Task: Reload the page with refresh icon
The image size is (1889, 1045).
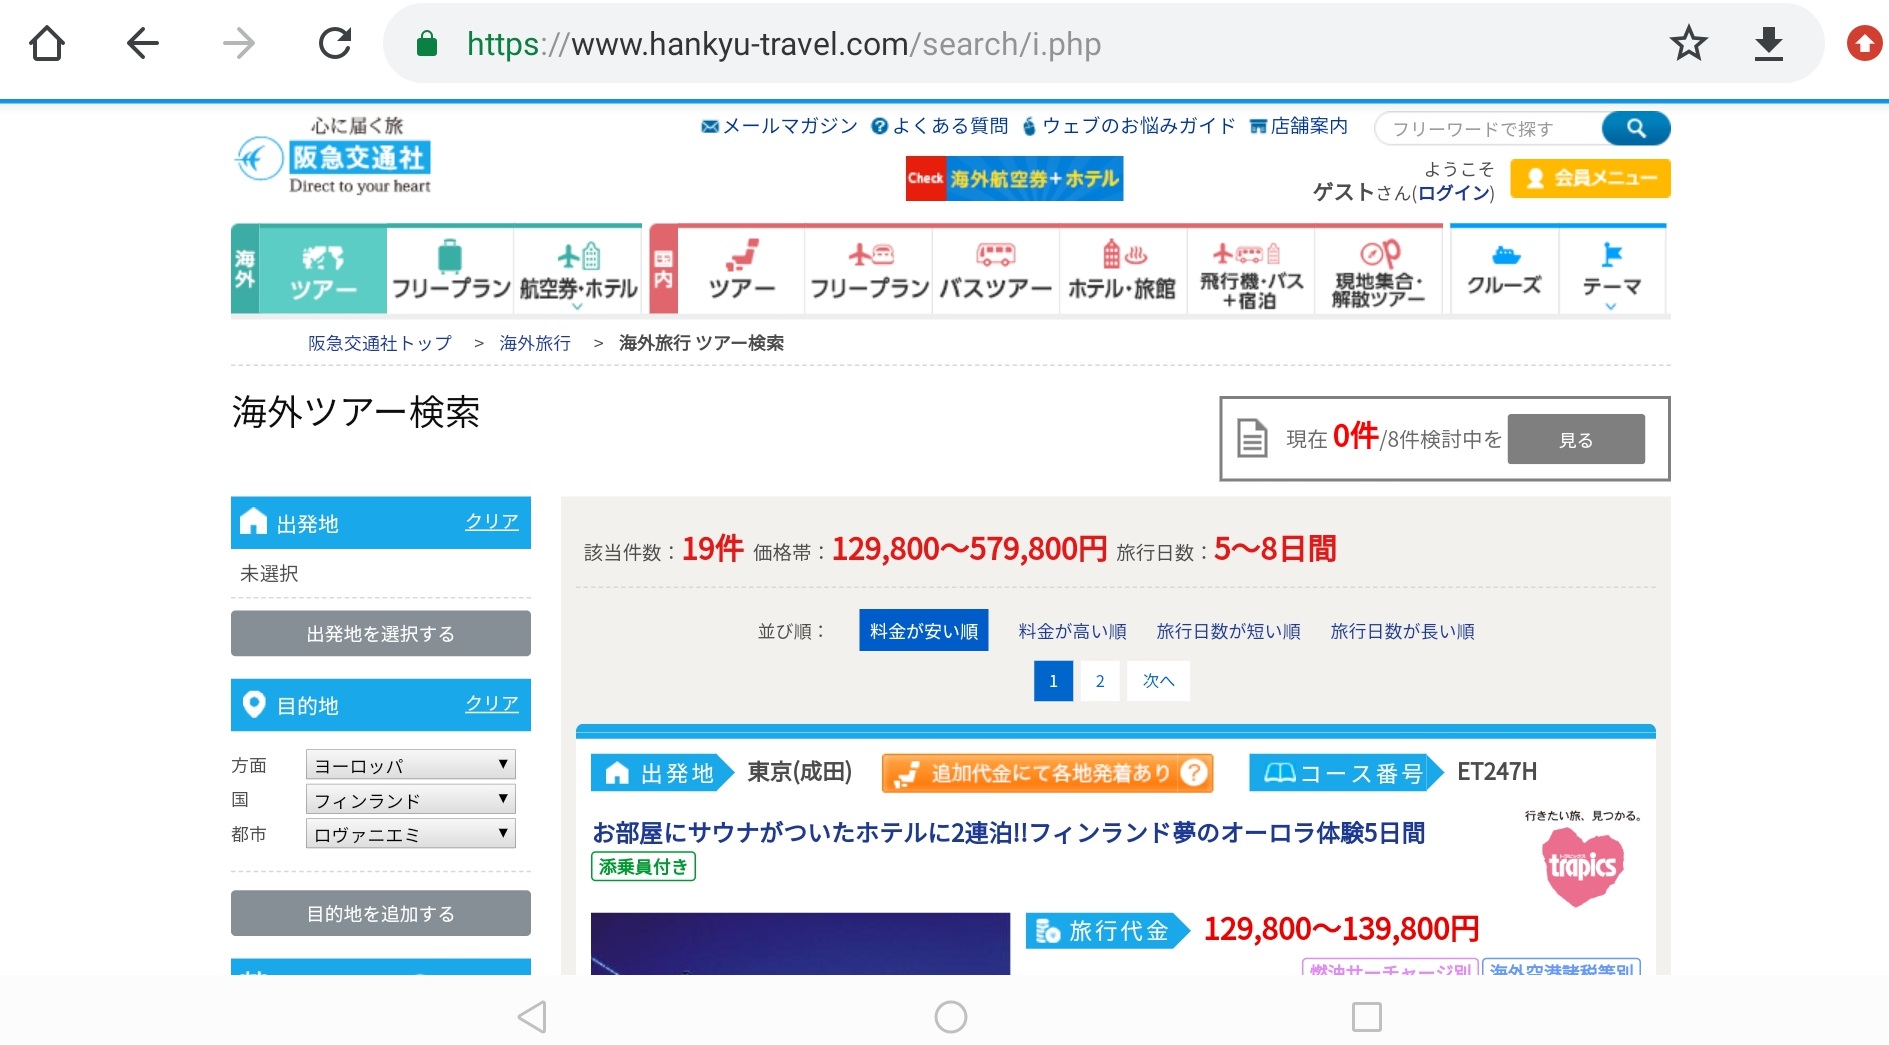Action: tap(335, 44)
